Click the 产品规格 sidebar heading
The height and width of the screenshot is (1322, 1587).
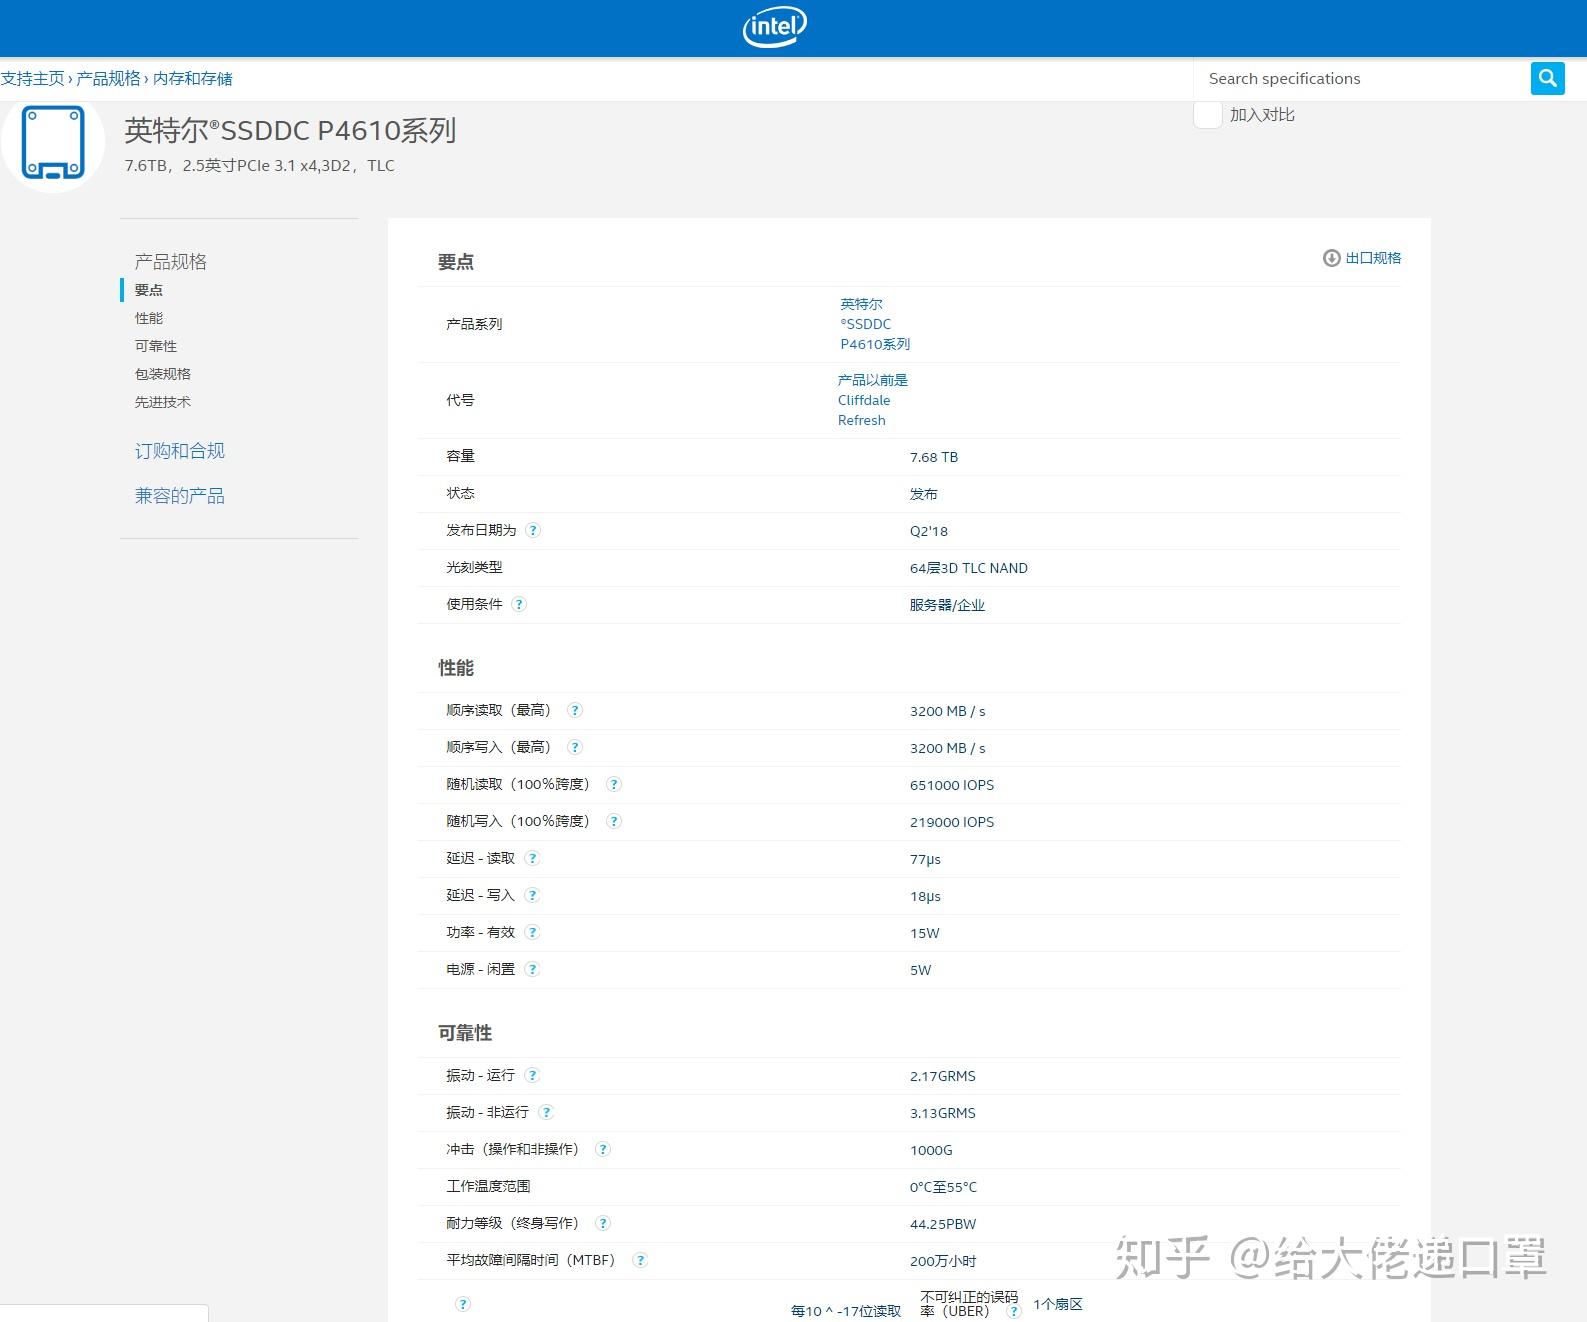171,261
